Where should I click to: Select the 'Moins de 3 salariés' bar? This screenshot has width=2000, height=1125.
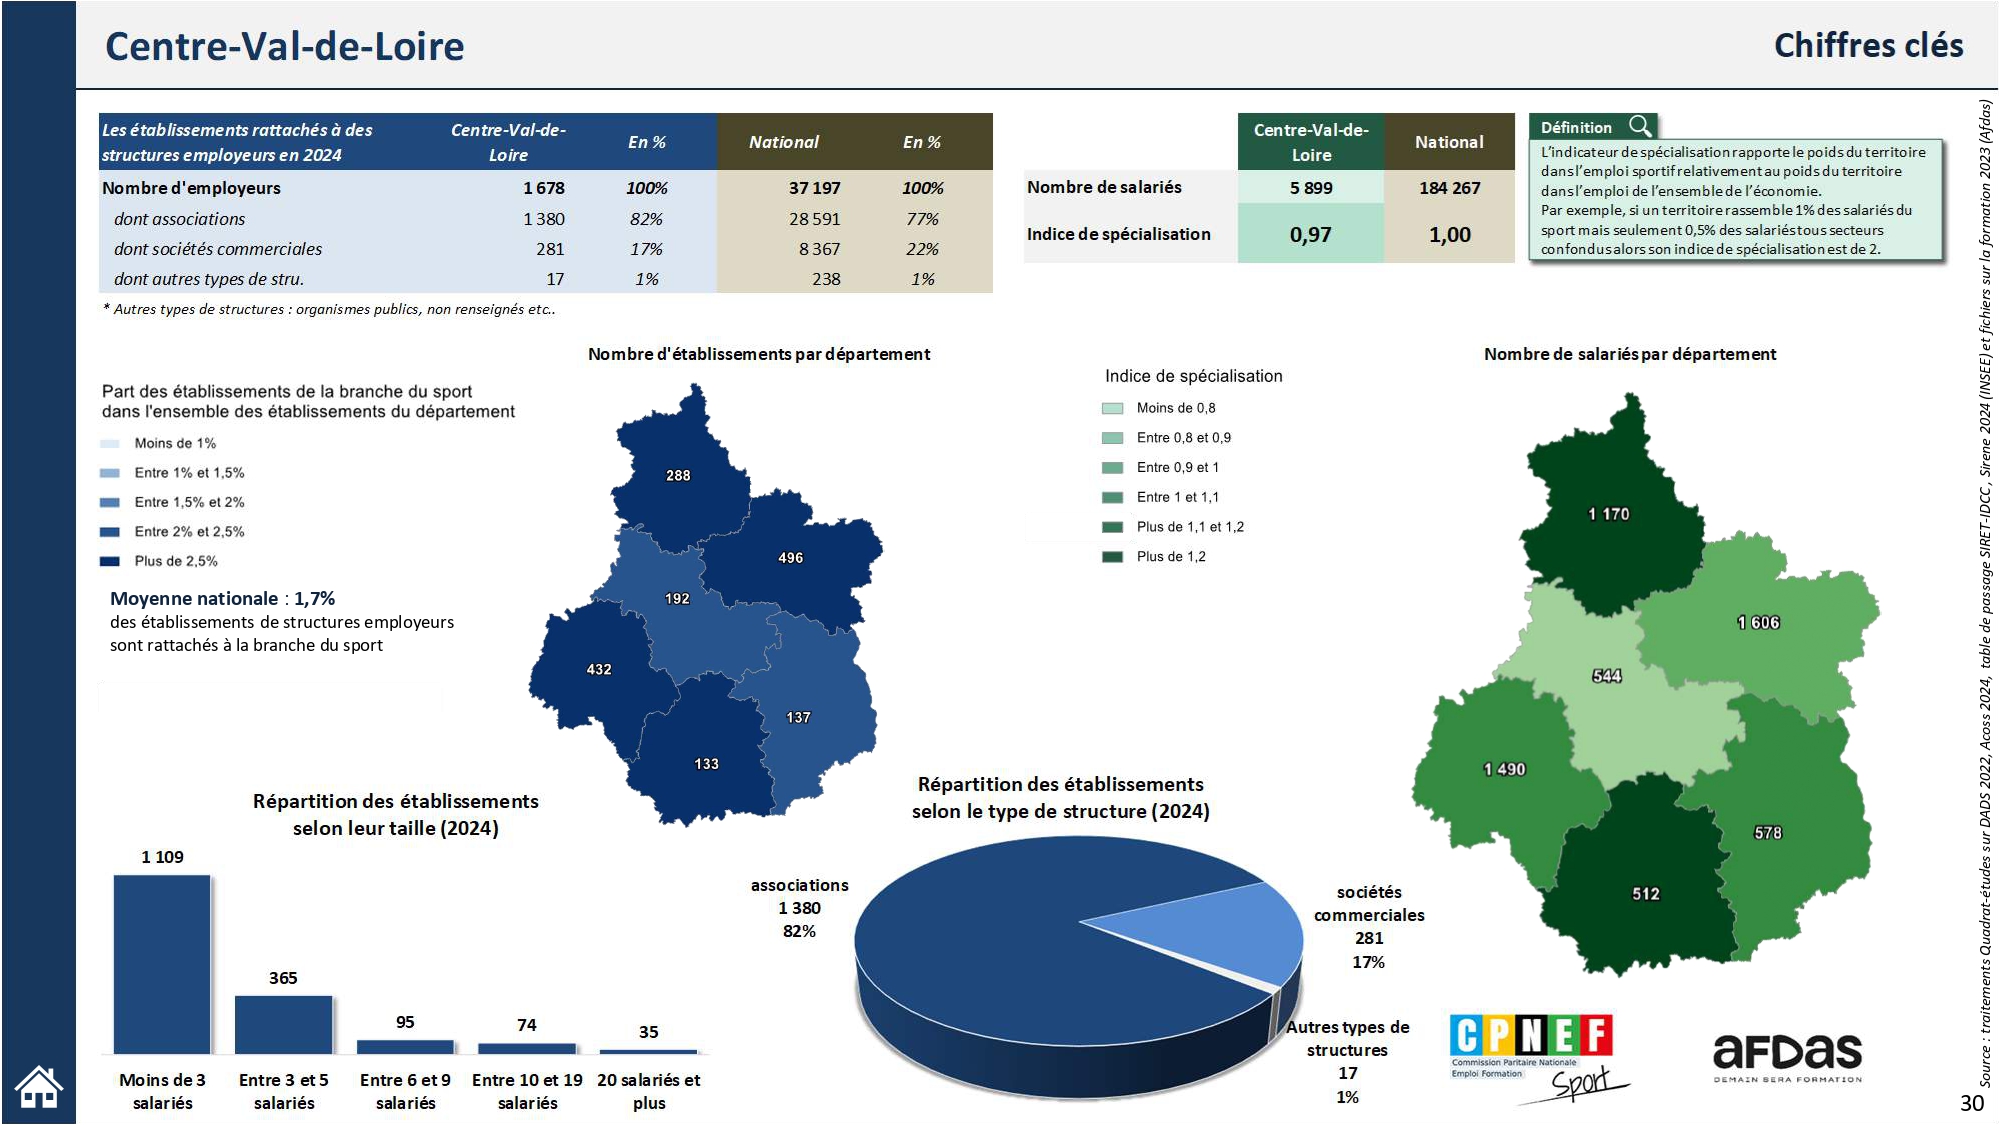pos(162,964)
